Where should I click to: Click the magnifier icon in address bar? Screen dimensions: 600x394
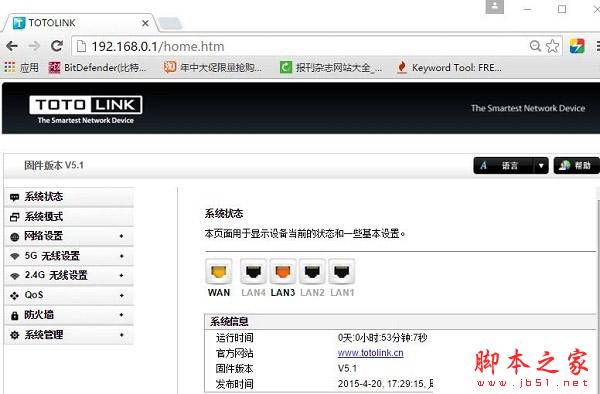(535, 46)
